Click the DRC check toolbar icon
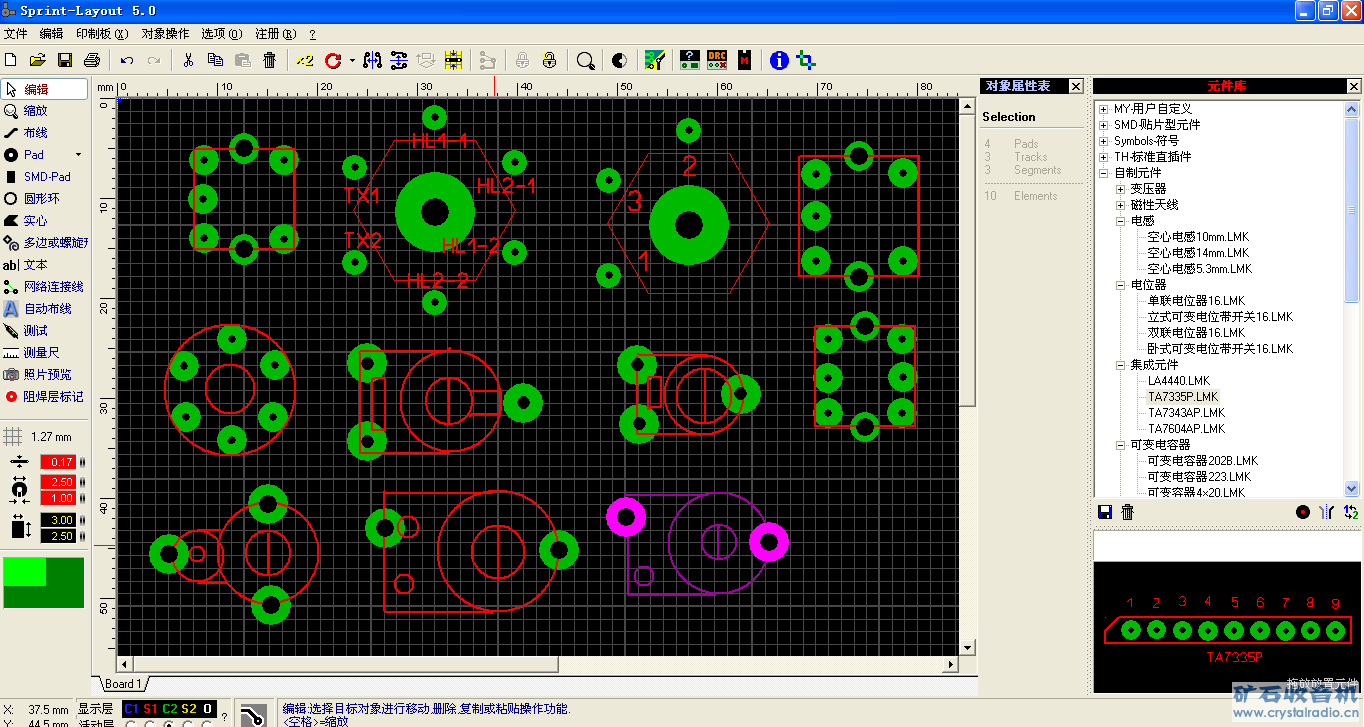 (717, 60)
